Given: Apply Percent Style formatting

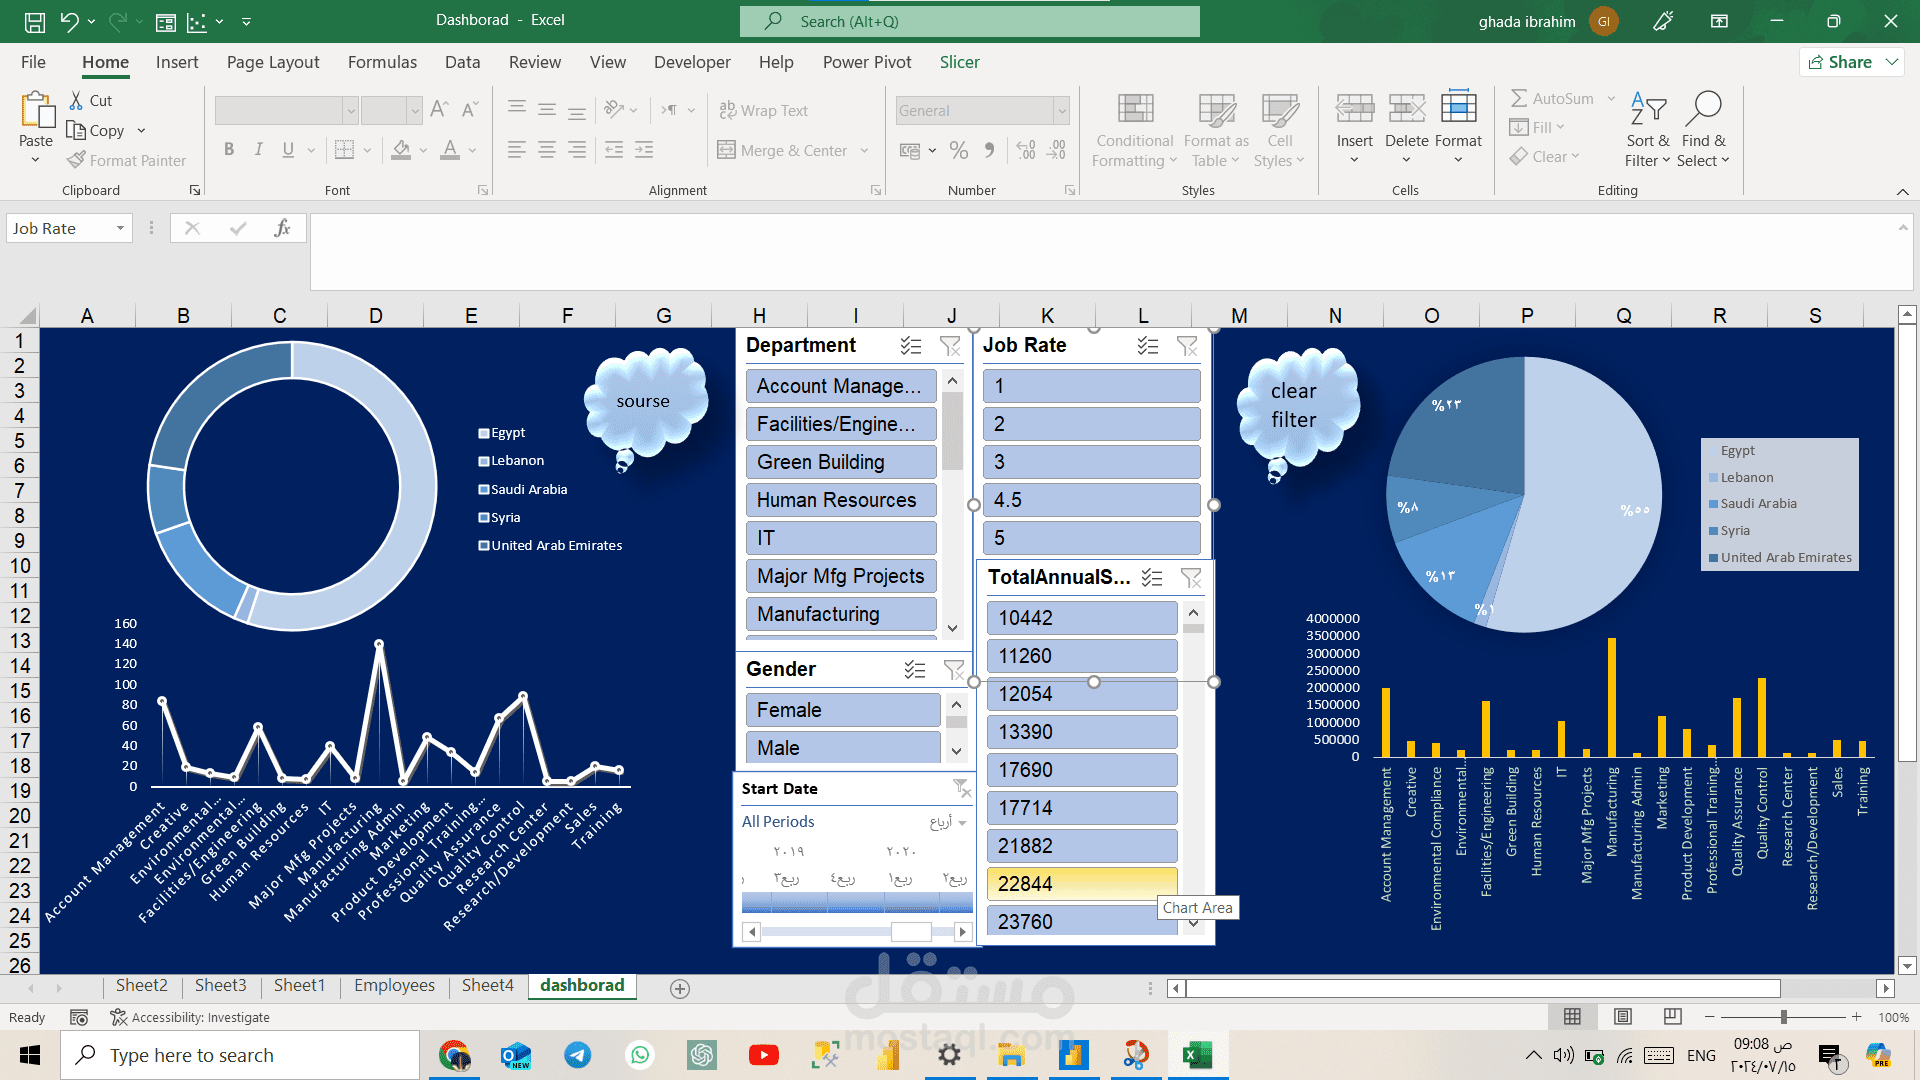Looking at the screenshot, I should (958, 150).
